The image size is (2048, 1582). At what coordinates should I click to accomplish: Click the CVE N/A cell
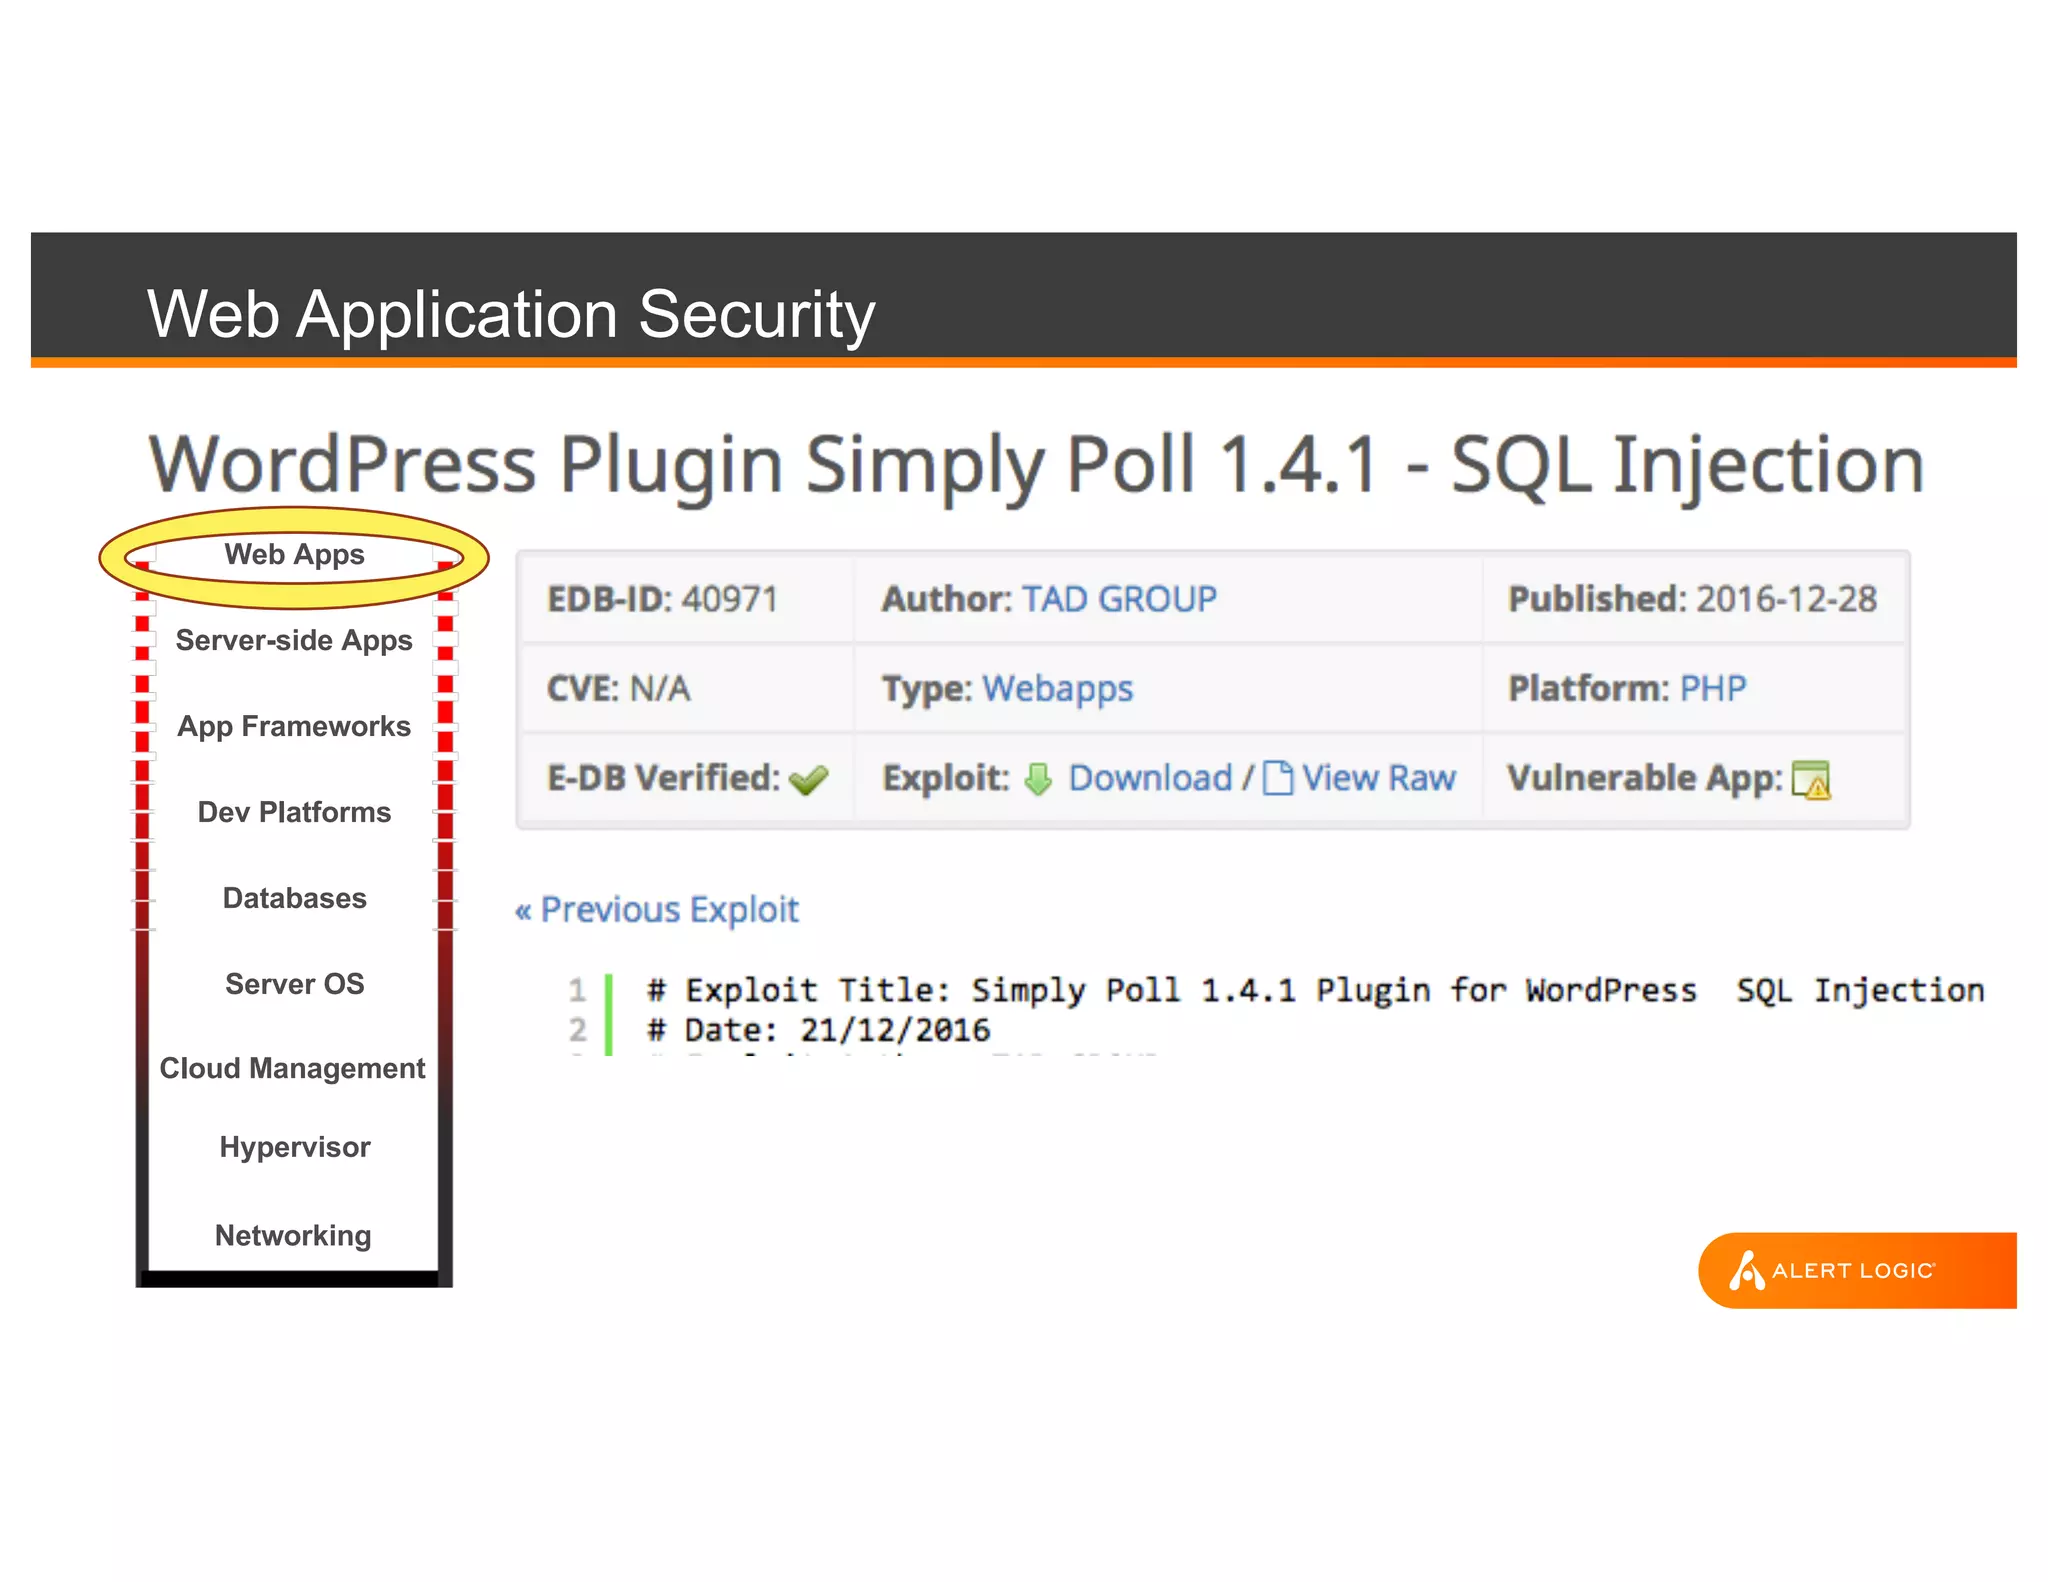pos(687,688)
